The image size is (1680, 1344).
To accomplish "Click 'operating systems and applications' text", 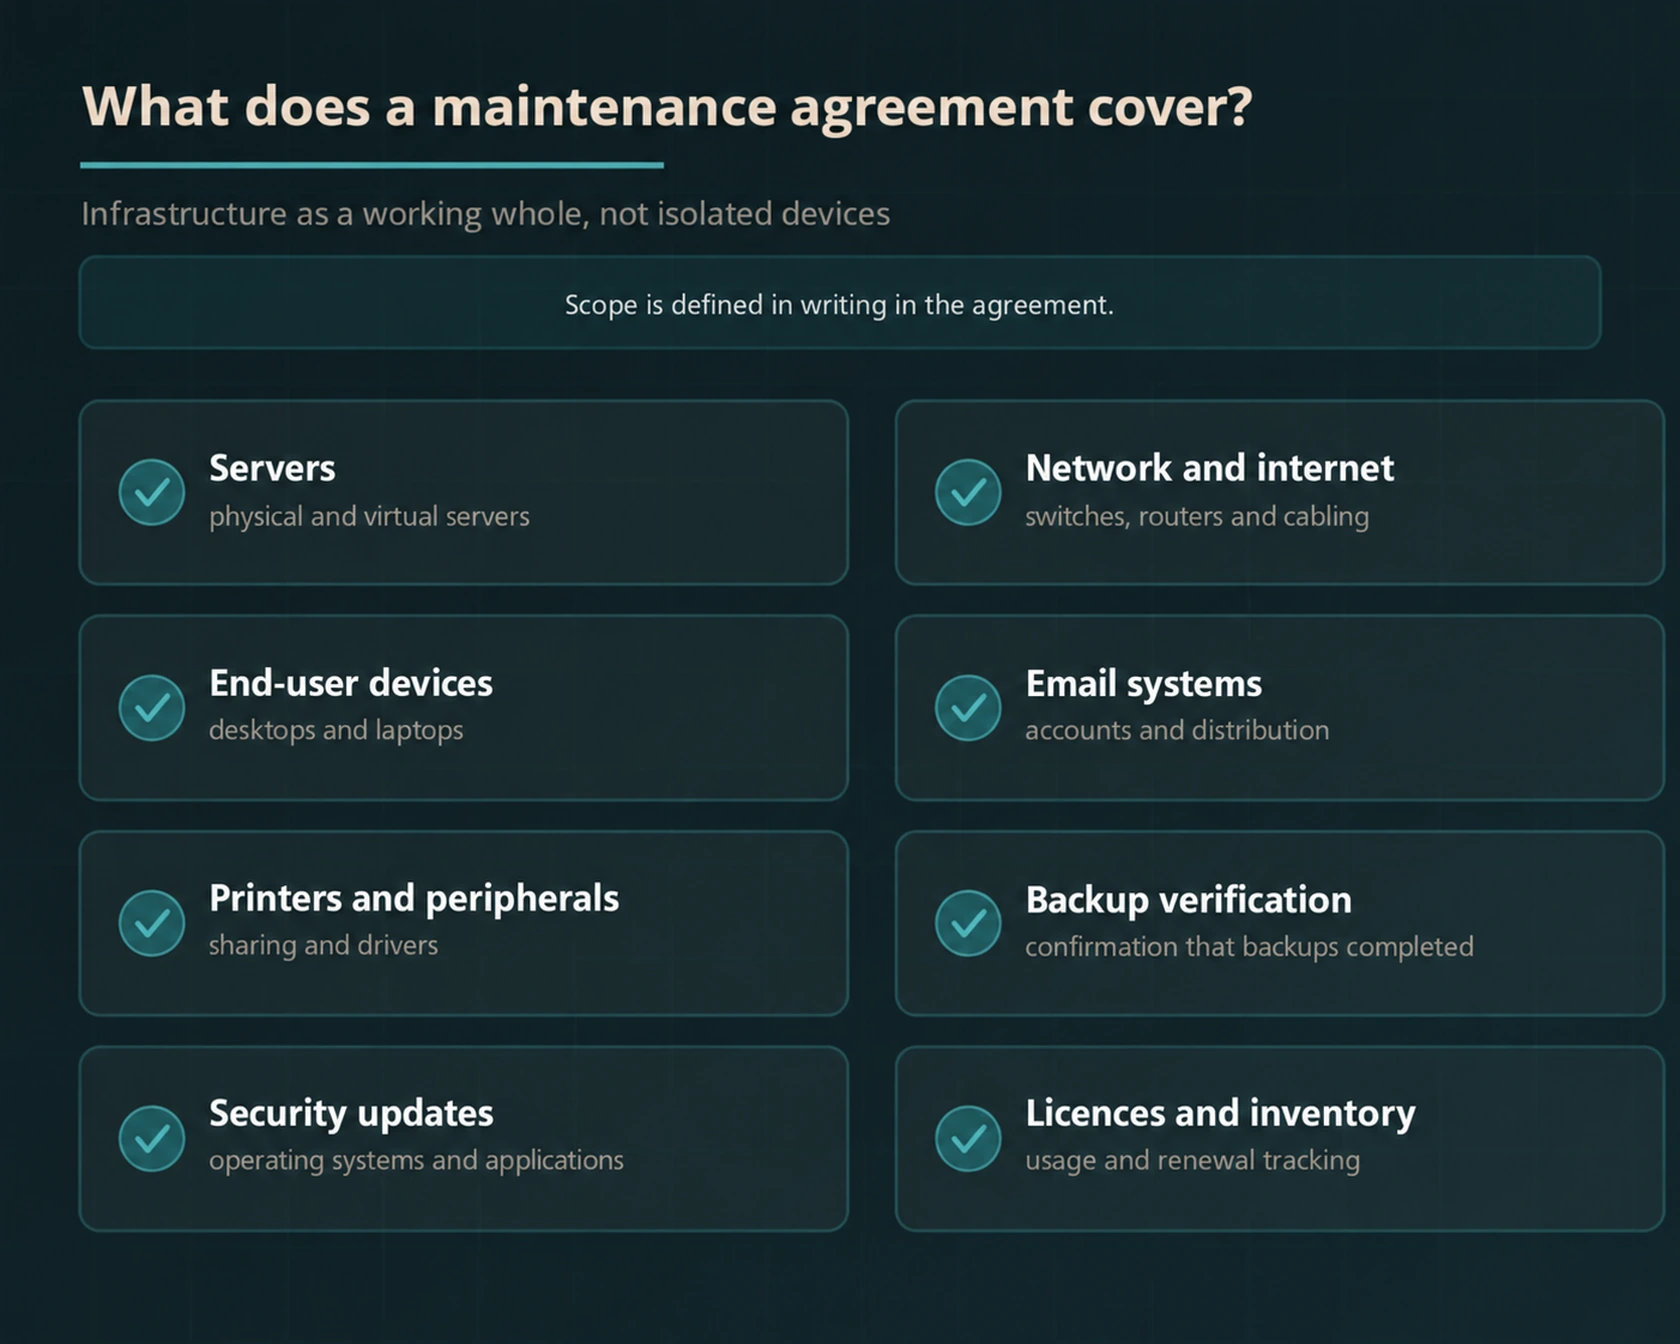I will click(x=416, y=1161).
